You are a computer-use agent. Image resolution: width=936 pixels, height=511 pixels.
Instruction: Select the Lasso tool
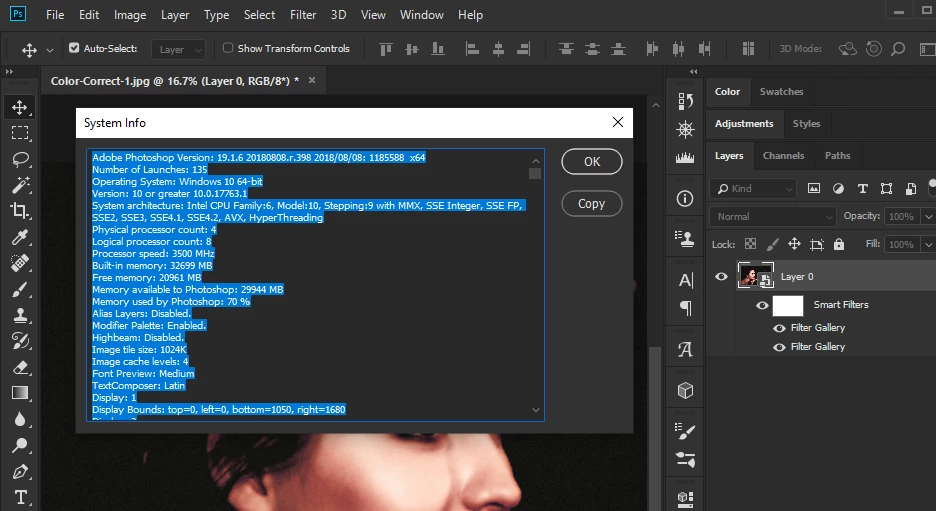pos(20,159)
